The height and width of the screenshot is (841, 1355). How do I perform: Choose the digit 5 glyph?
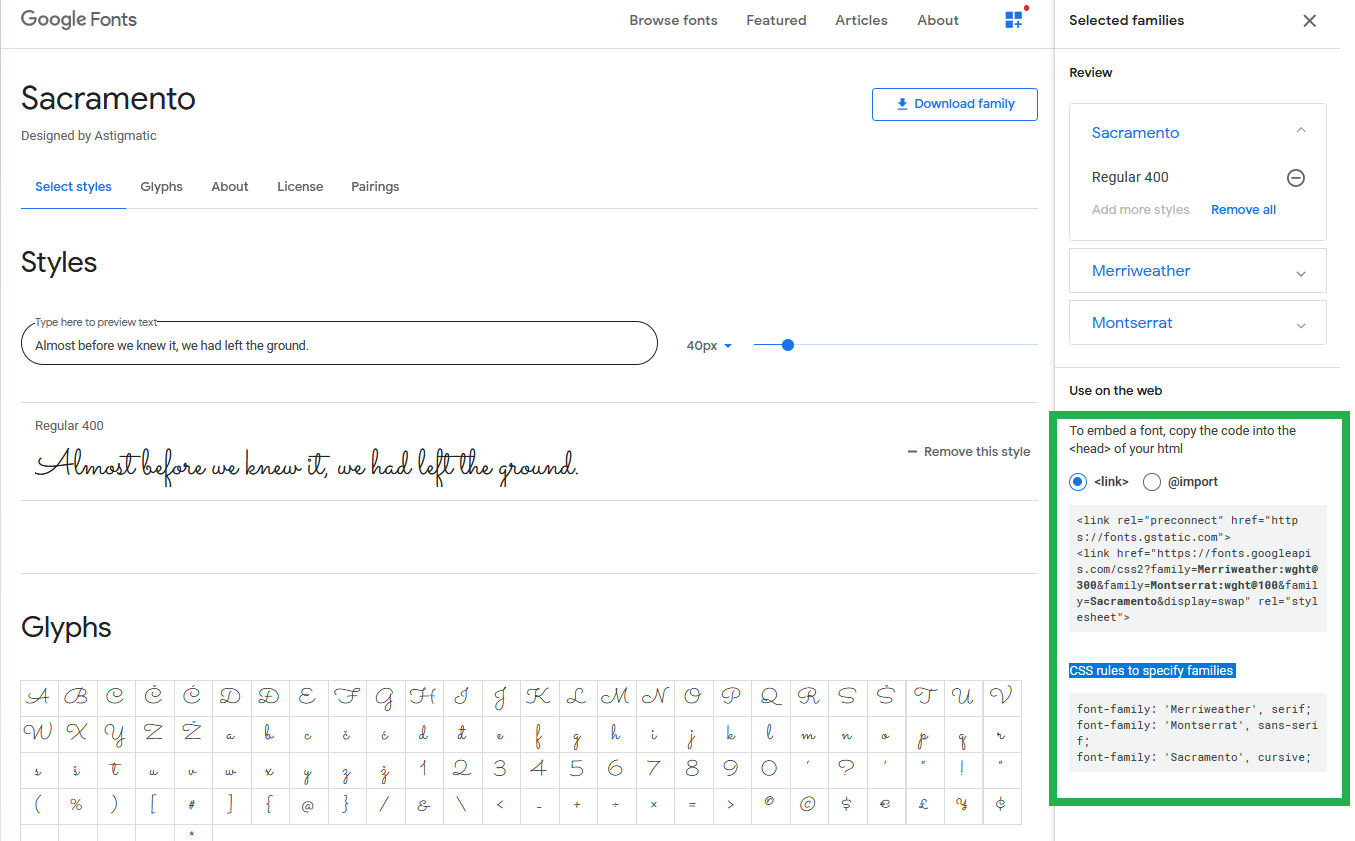577,769
